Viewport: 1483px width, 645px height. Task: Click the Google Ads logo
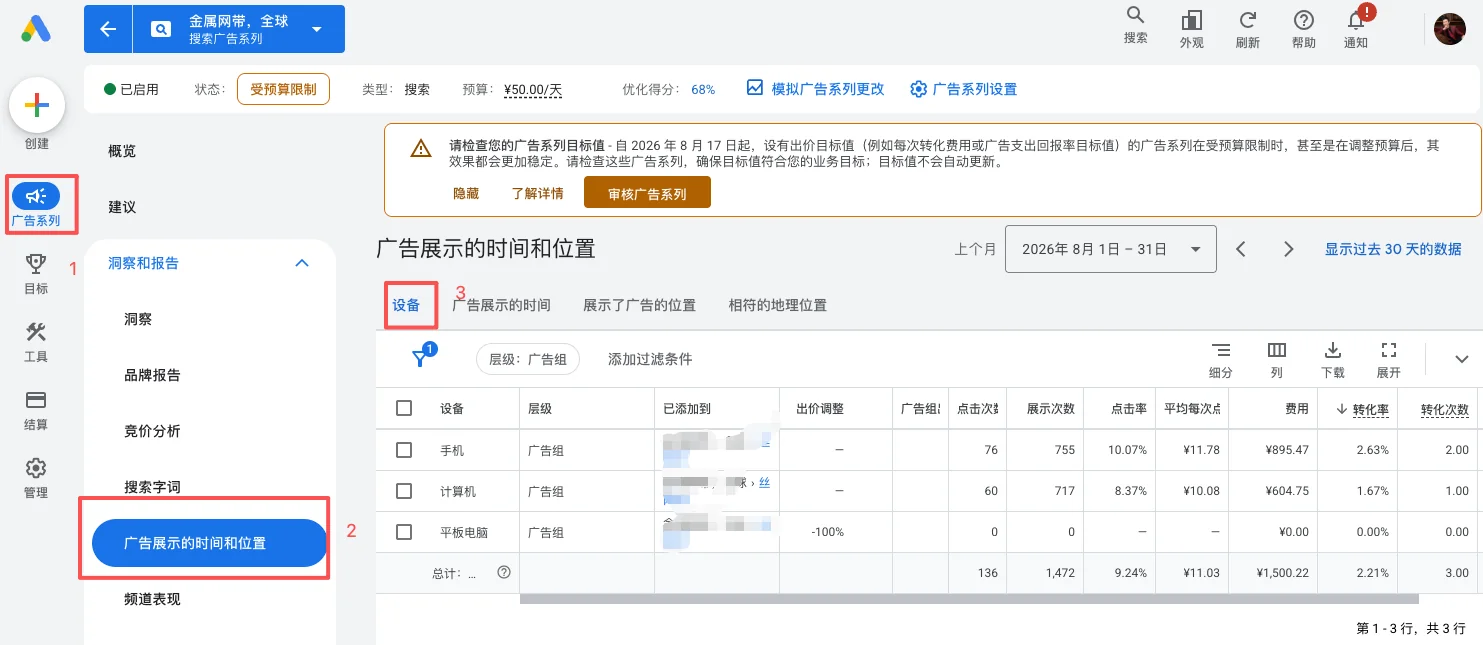pos(36,29)
